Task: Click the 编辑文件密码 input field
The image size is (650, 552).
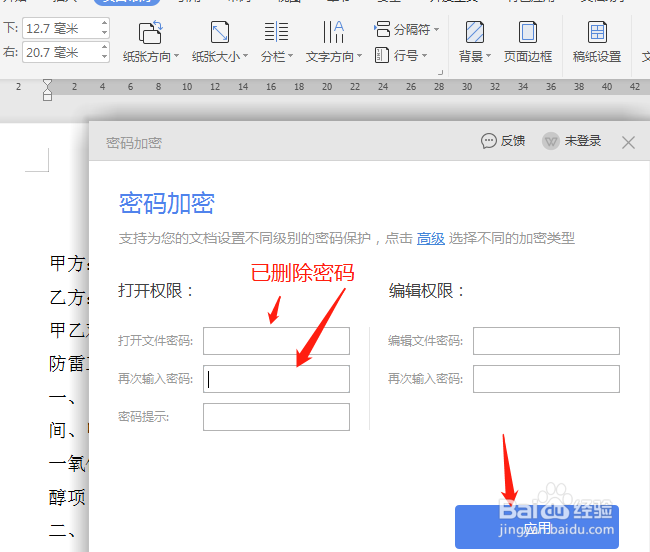Action: pyautogui.click(x=546, y=341)
